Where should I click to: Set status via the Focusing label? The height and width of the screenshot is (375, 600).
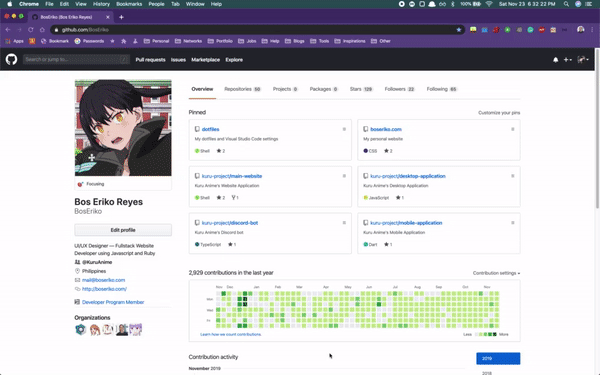(x=95, y=184)
